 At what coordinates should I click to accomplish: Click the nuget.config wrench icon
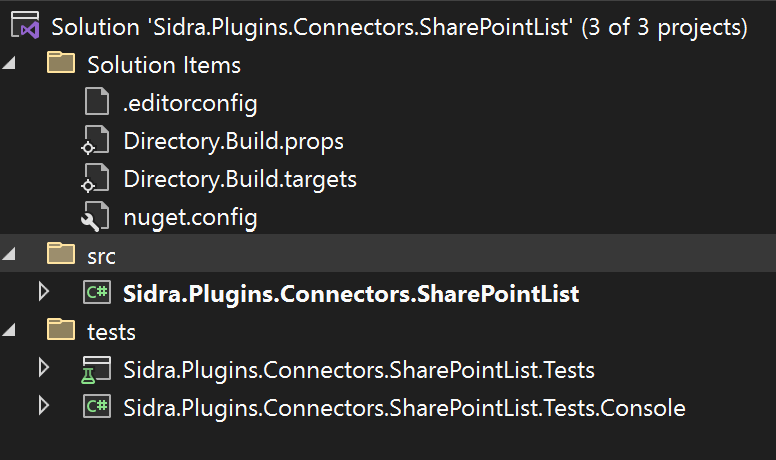coord(96,217)
